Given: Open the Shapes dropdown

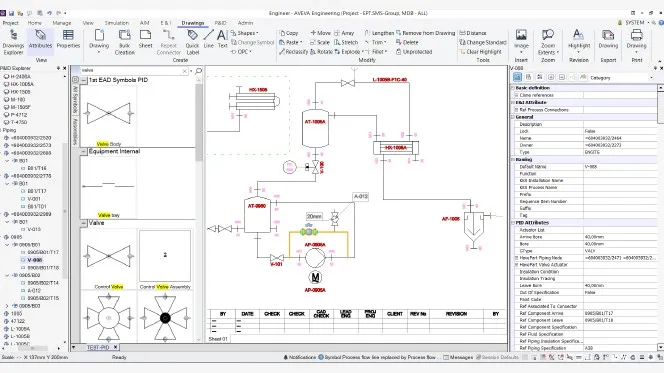Looking at the screenshot, I should [x=245, y=33].
